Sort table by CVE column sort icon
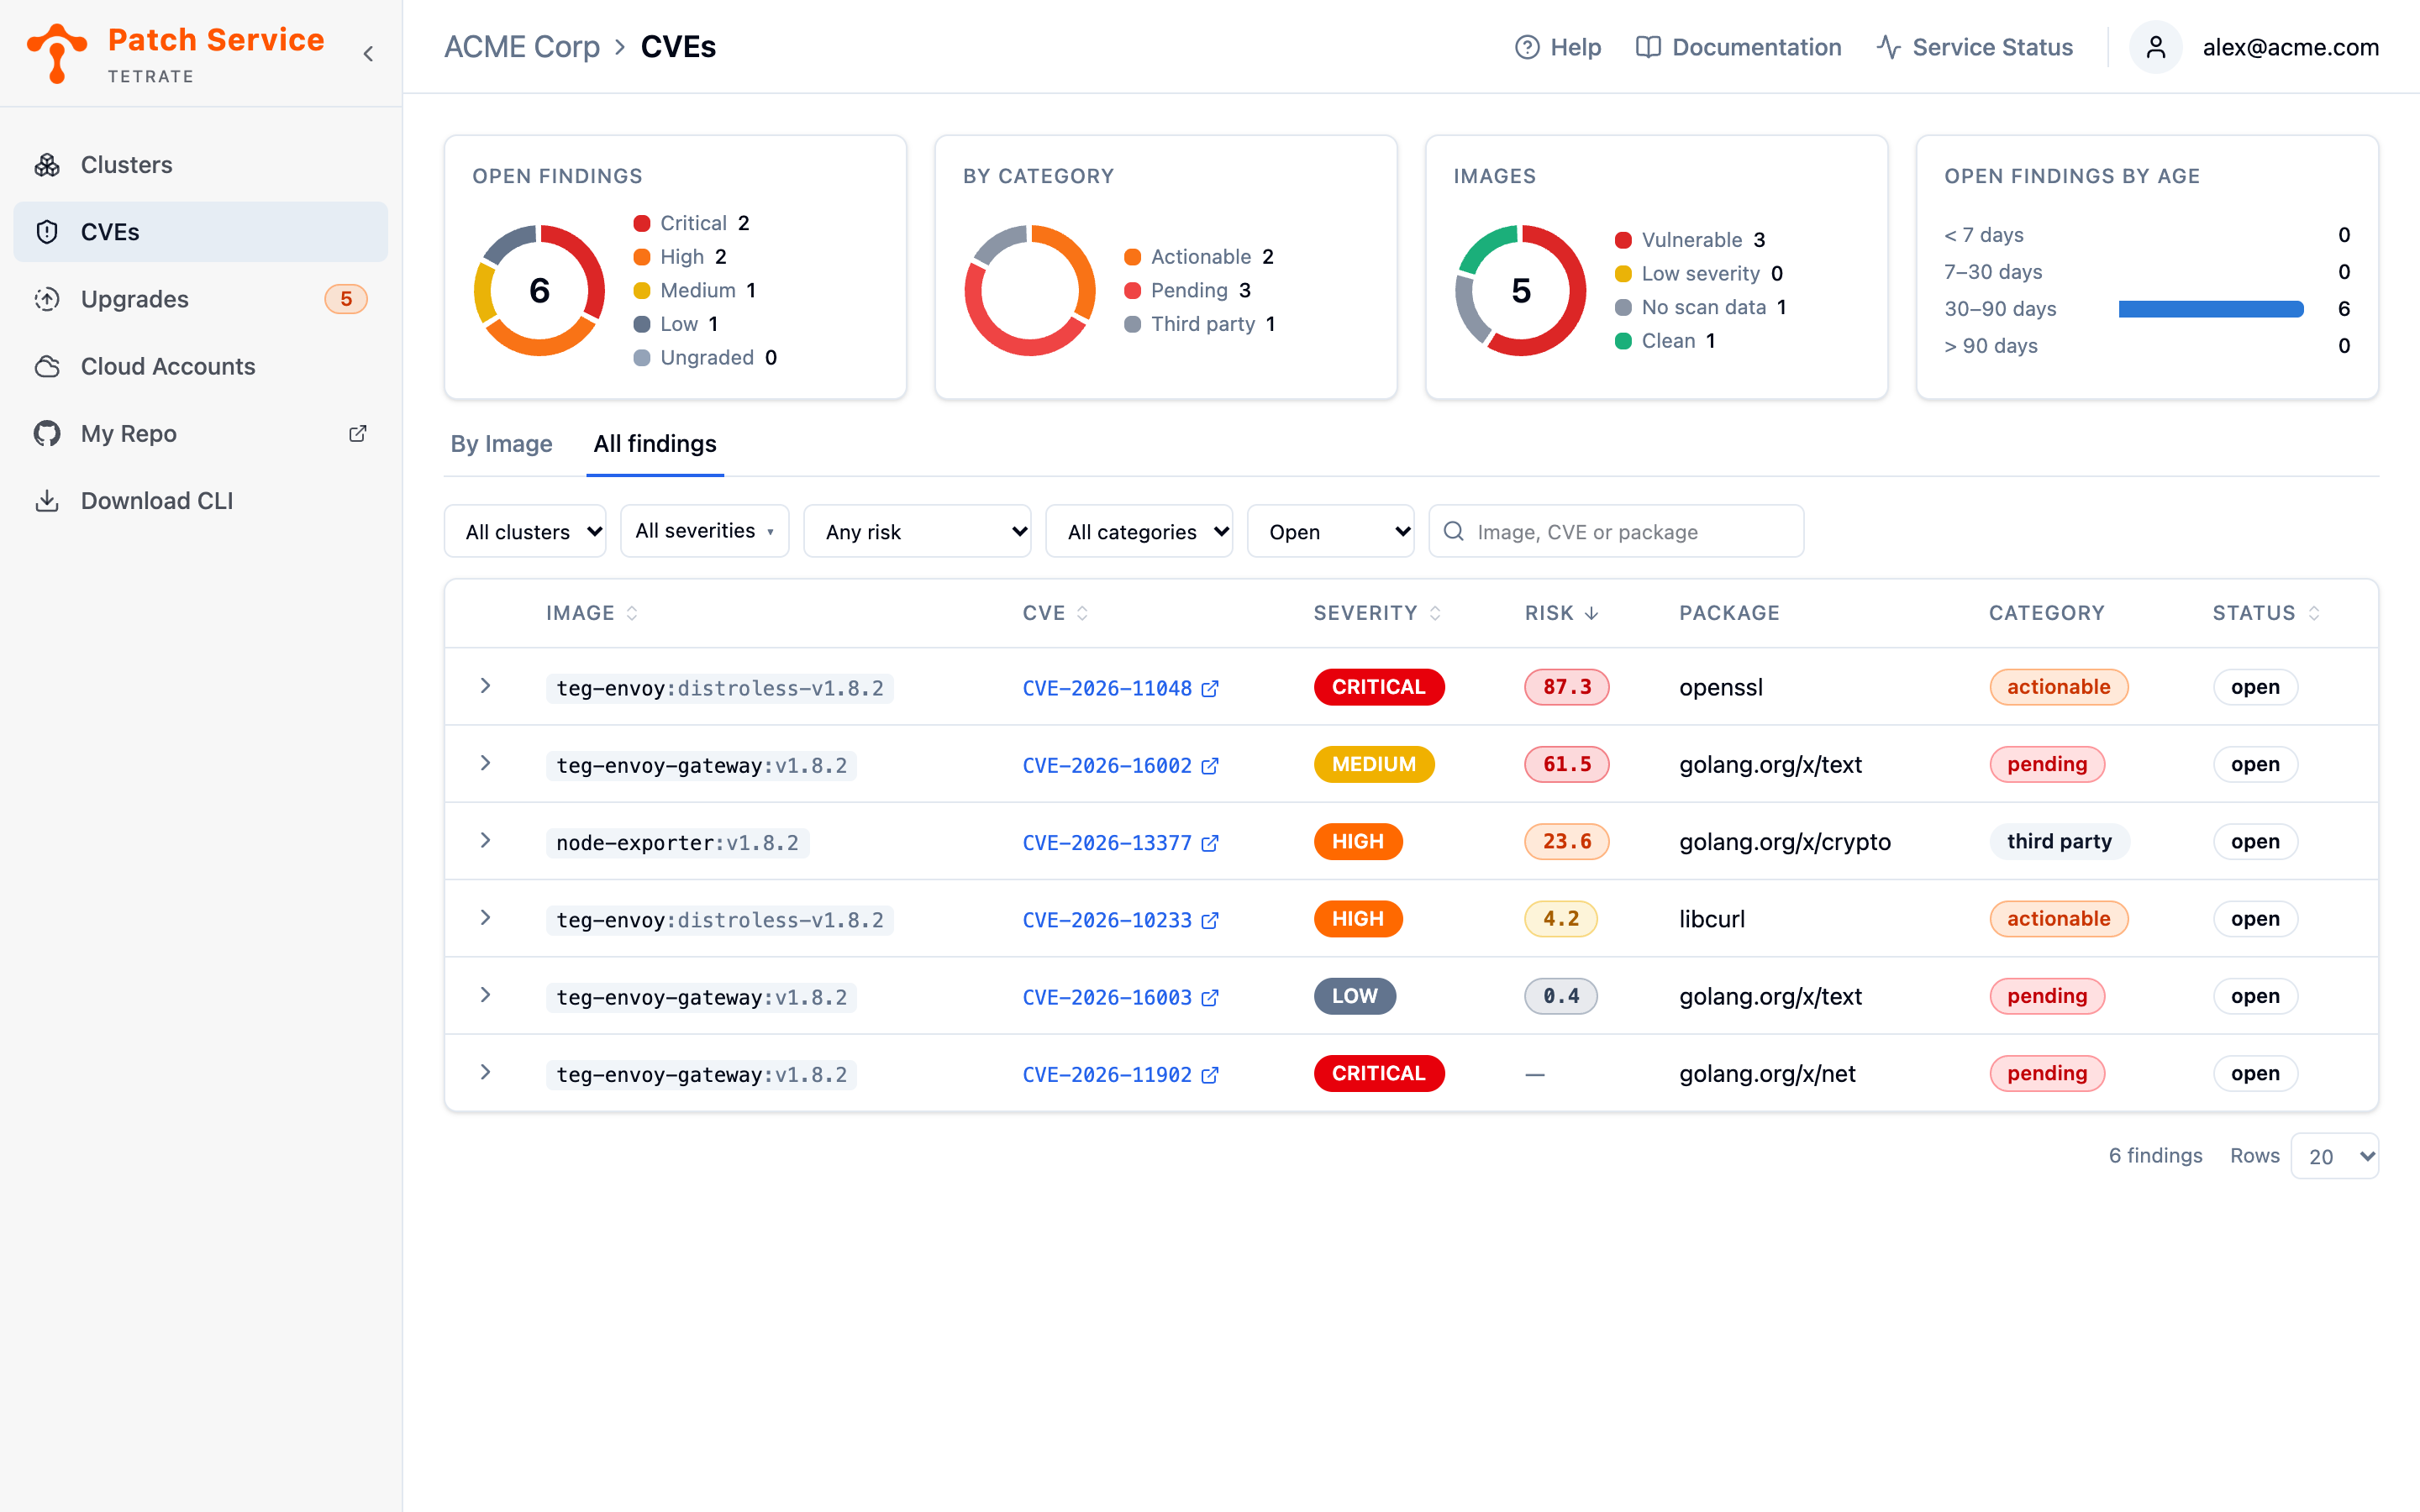Screen dimensions: 2420x1512 (1083, 613)
